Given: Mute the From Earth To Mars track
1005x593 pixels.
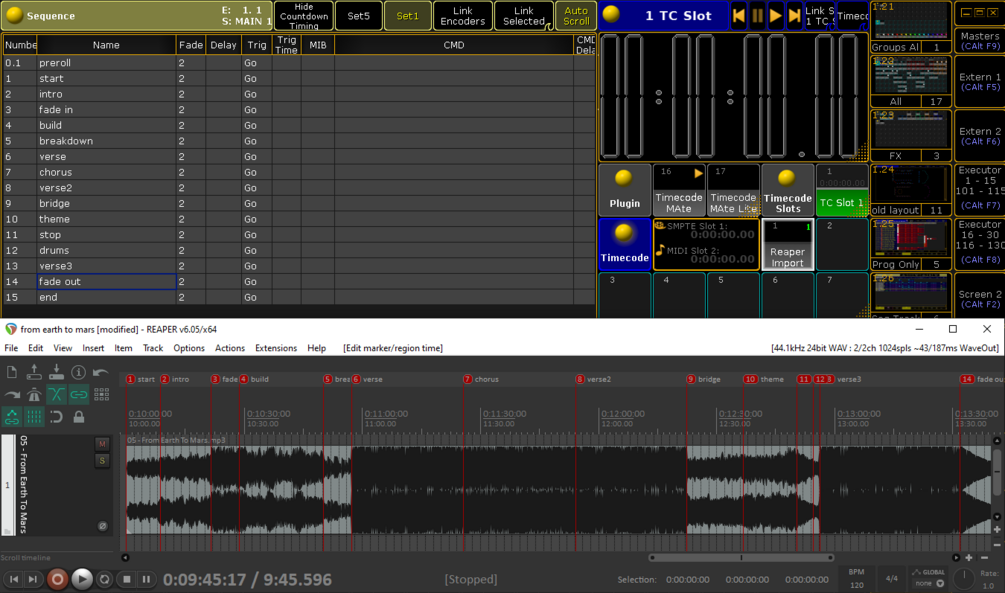Looking at the screenshot, I should pos(102,444).
